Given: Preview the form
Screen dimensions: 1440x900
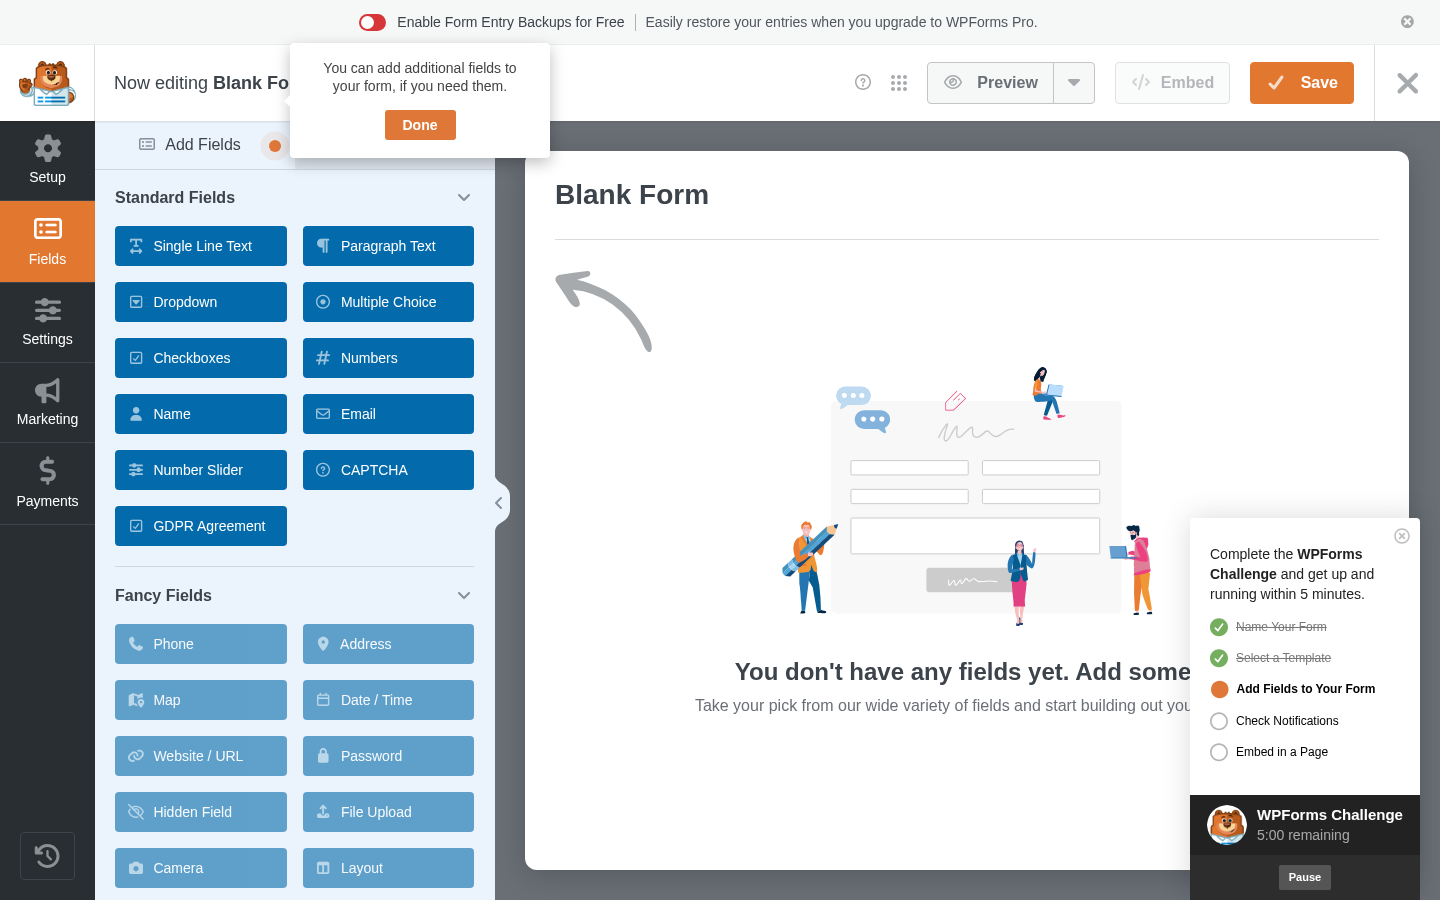Looking at the screenshot, I should coord(990,83).
